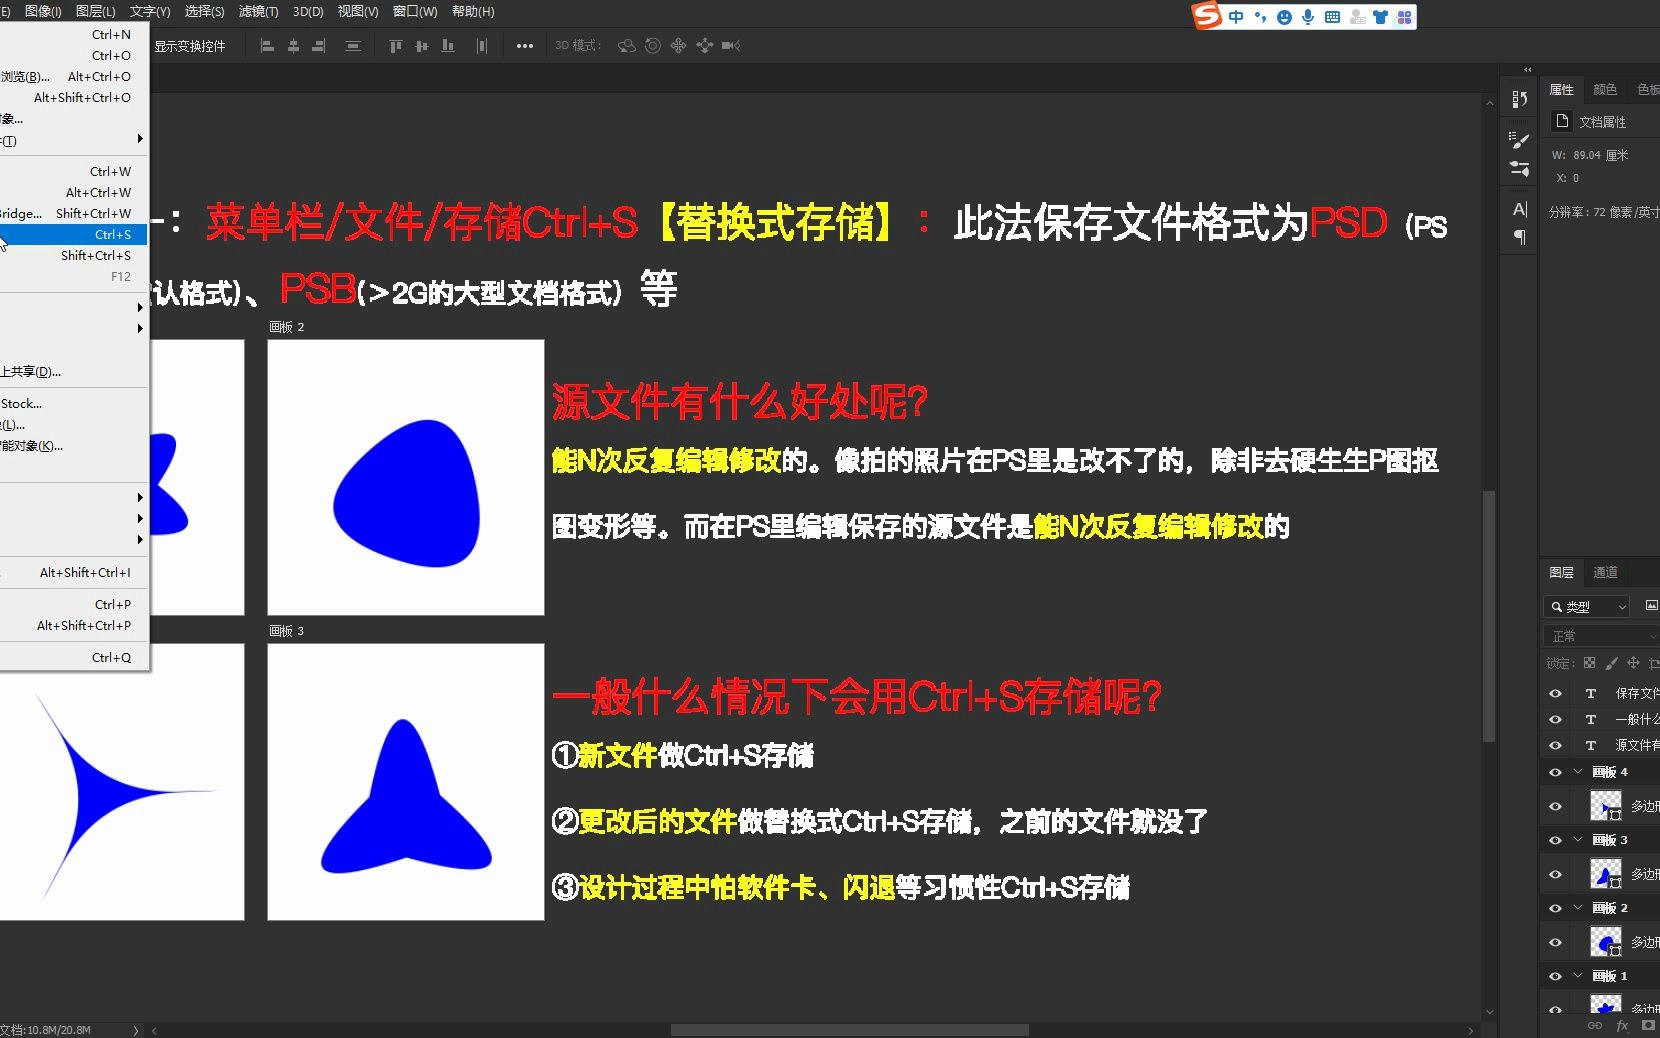The width and height of the screenshot is (1660, 1038).
Task: Collapse the 画板 3 group
Action: (1578, 840)
